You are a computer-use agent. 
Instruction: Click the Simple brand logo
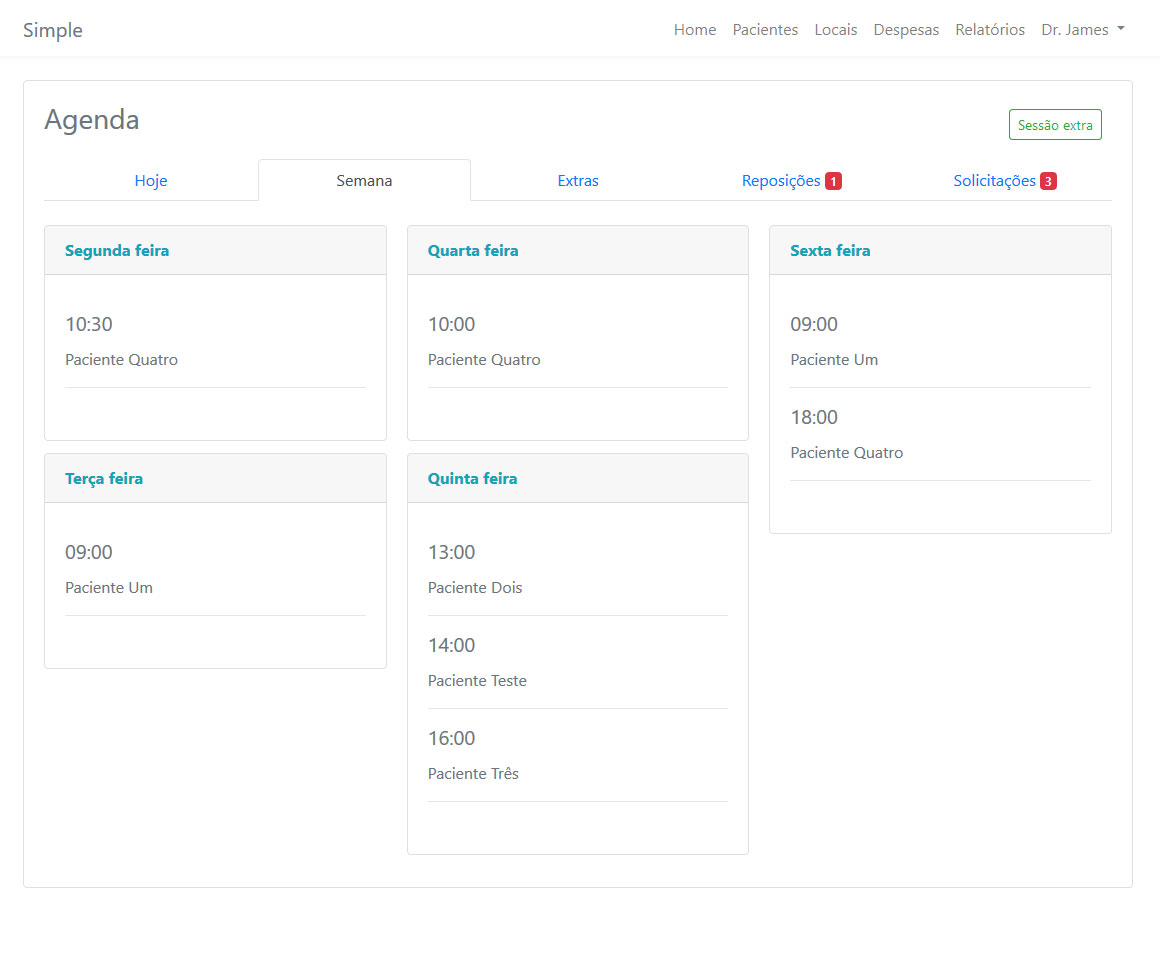tap(53, 30)
